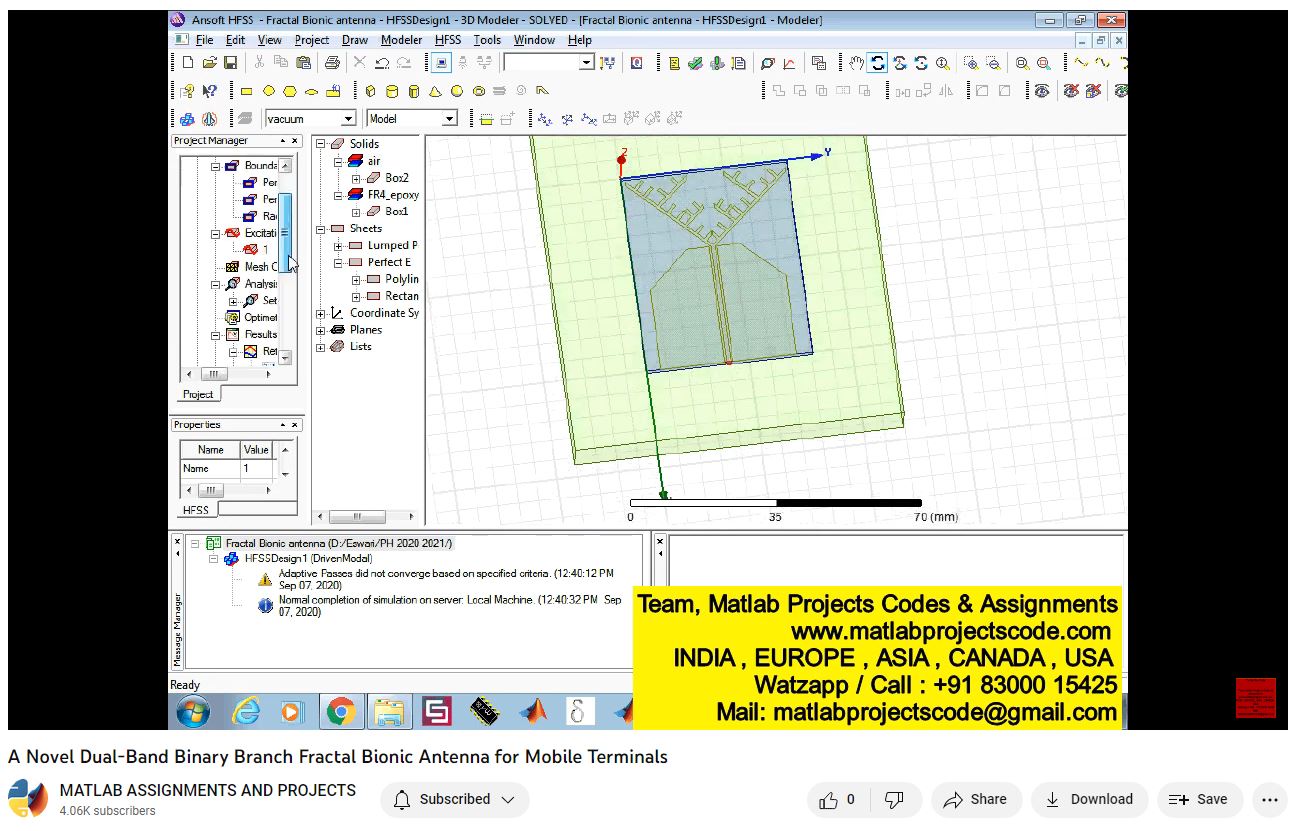Select the Pan (hand) view tool

[856, 63]
